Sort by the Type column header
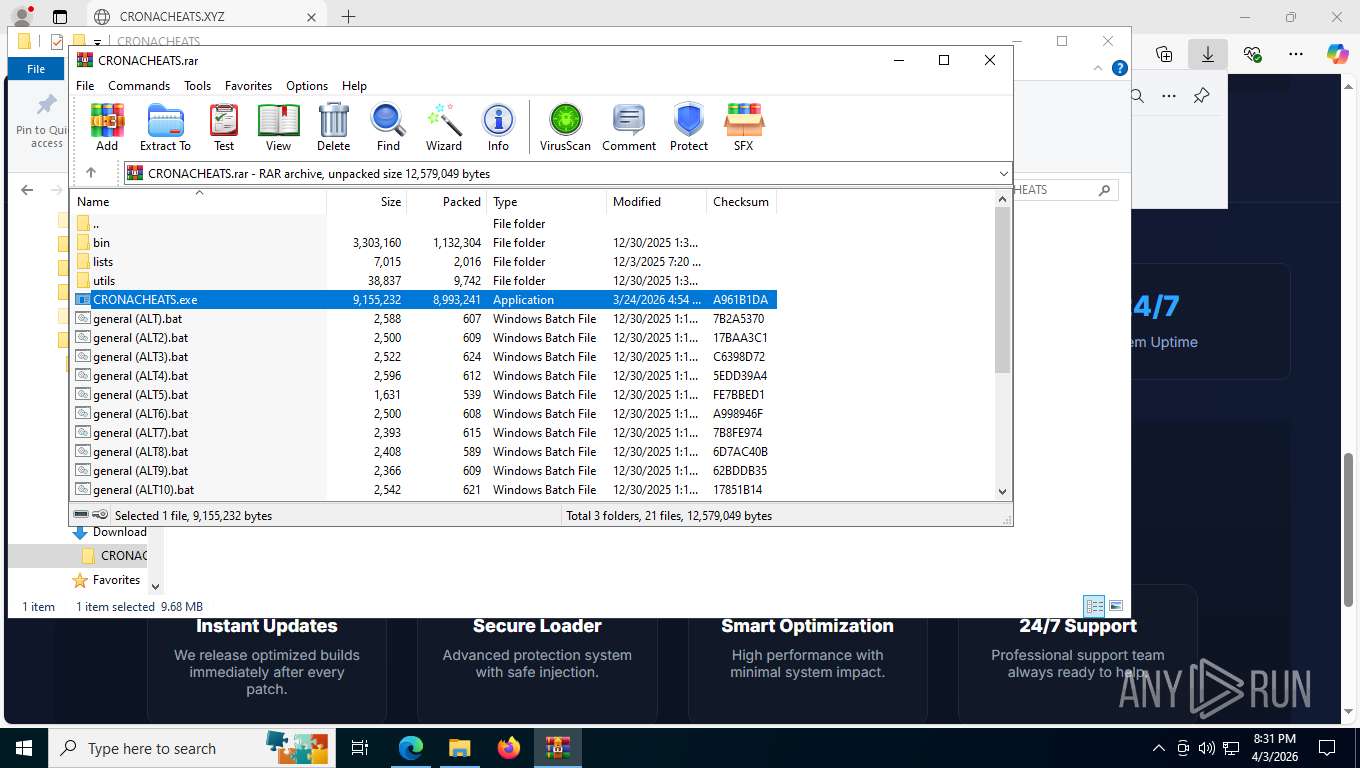1360x768 pixels. pyautogui.click(x=546, y=201)
